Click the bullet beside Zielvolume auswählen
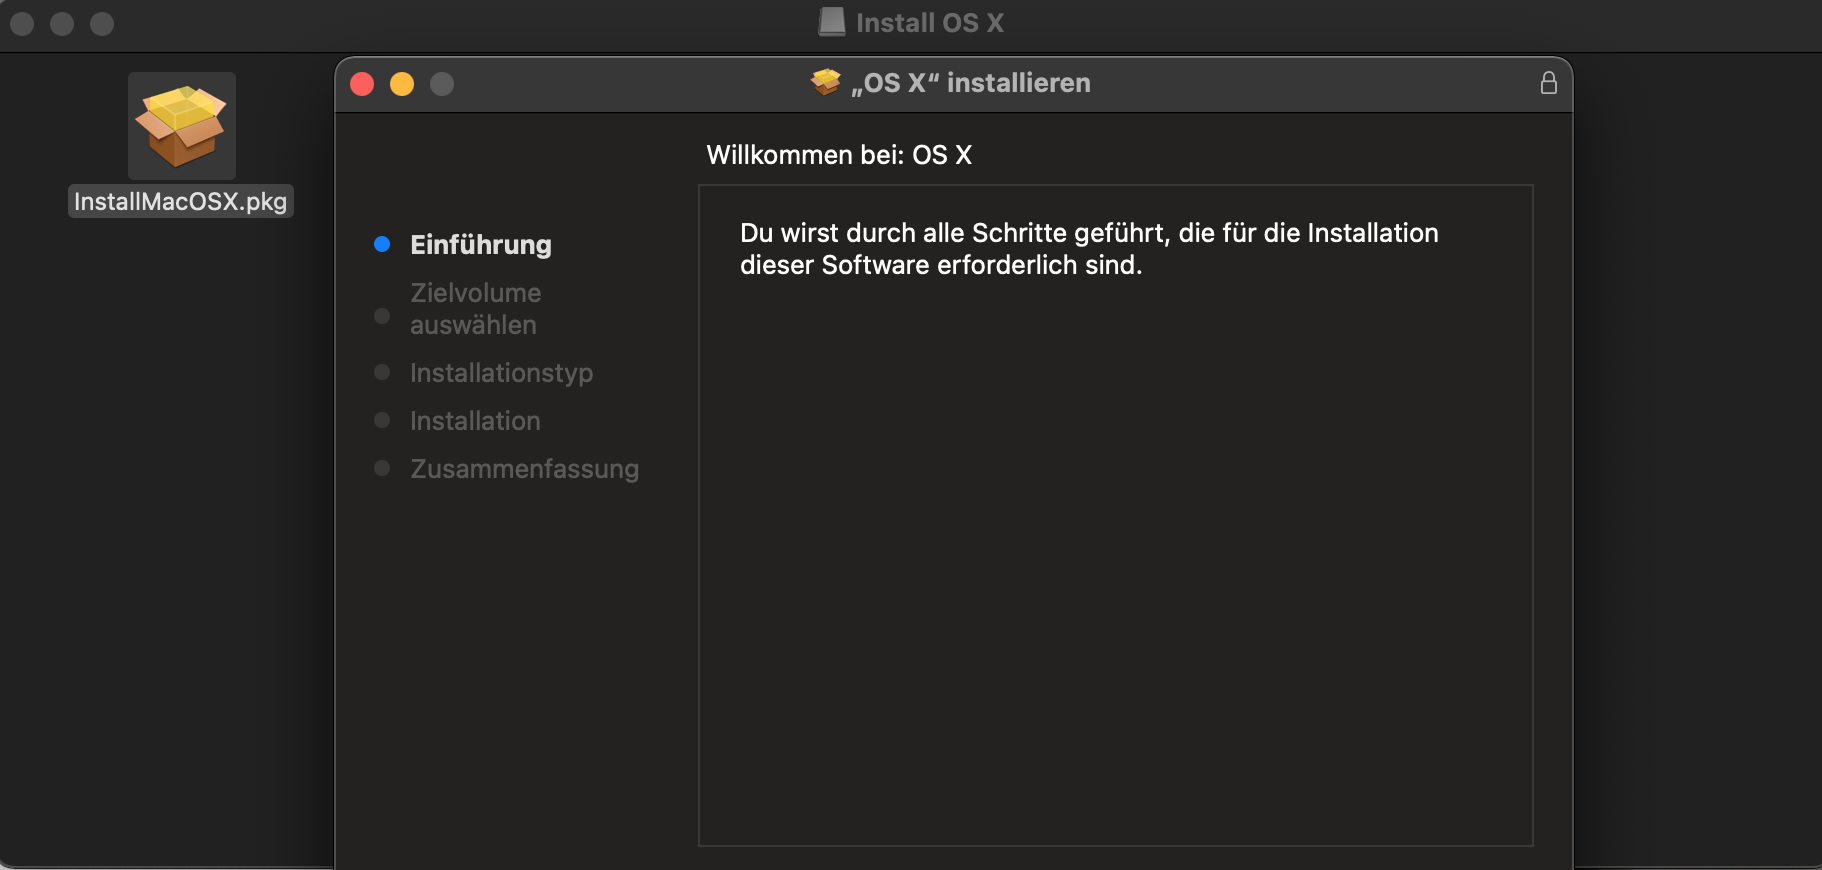 (x=382, y=316)
